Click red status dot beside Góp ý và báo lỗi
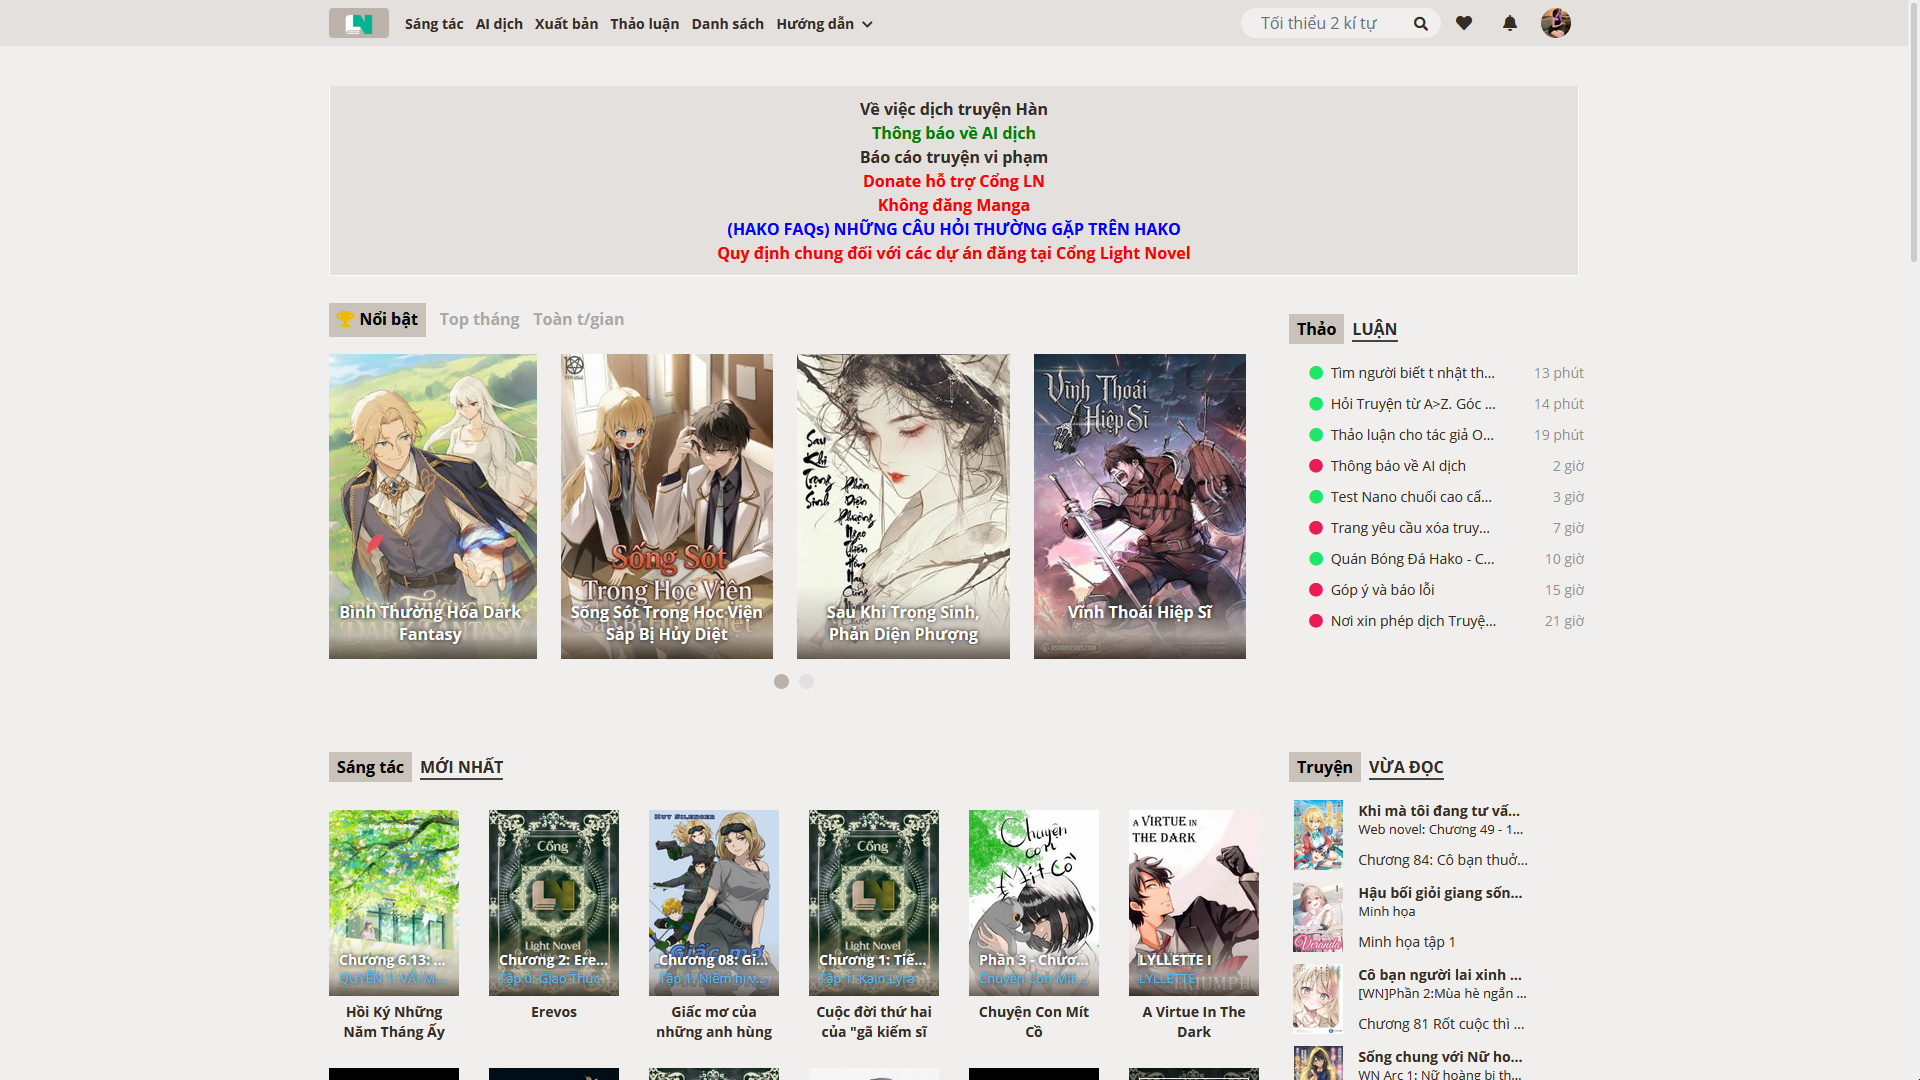The height and width of the screenshot is (1080, 1920). tap(1316, 590)
